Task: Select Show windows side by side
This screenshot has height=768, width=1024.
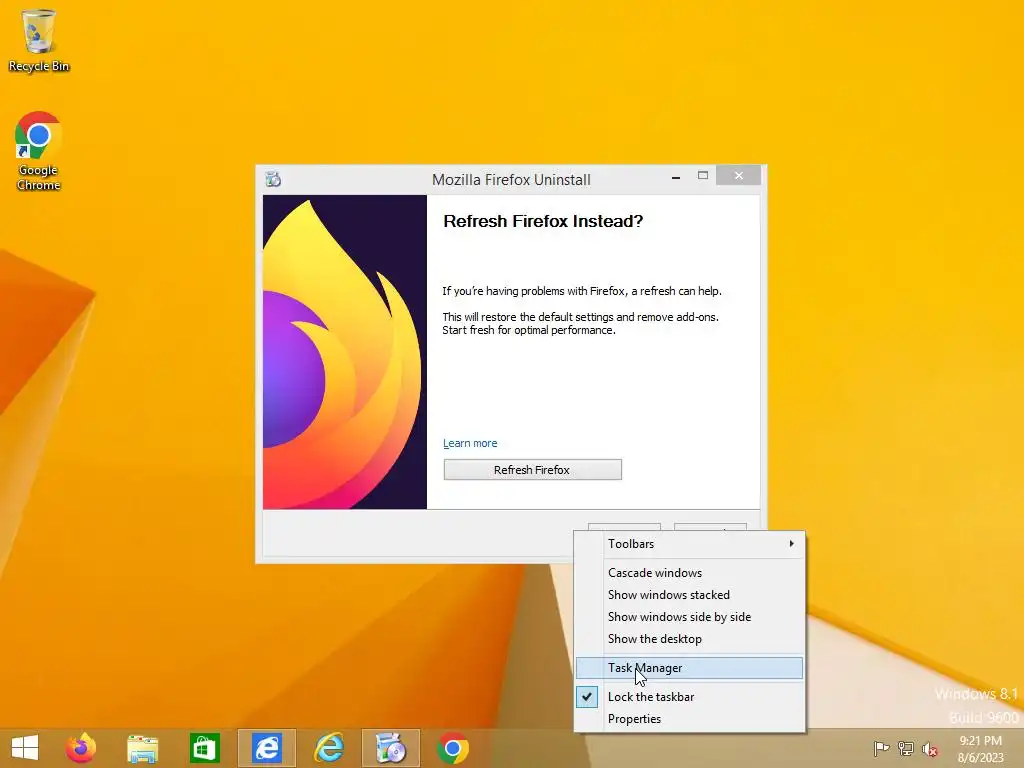Action: (690, 616)
